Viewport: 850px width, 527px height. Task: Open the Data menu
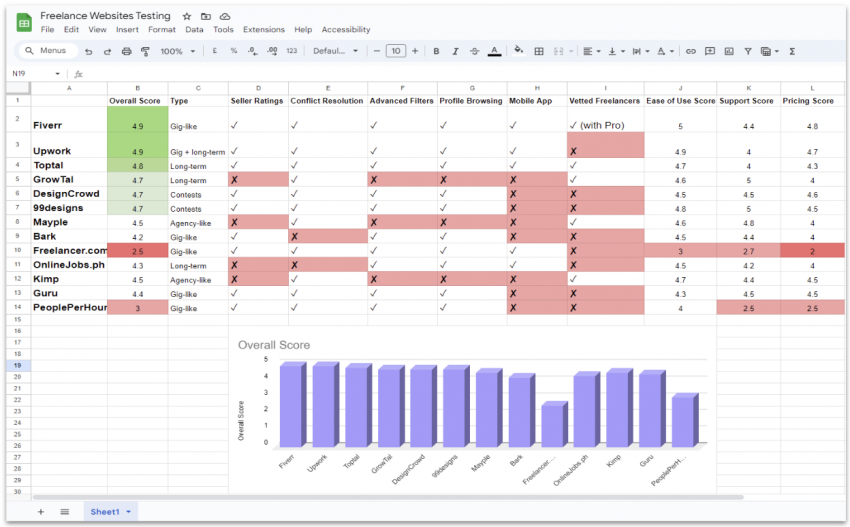click(194, 29)
